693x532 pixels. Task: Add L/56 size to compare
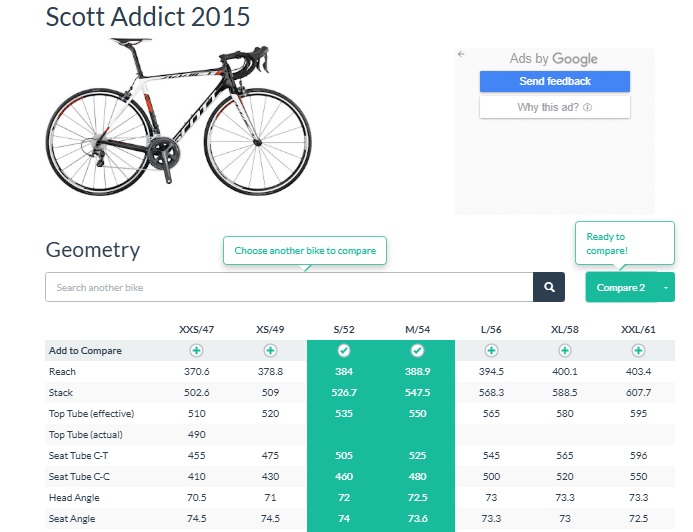(491, 351)
